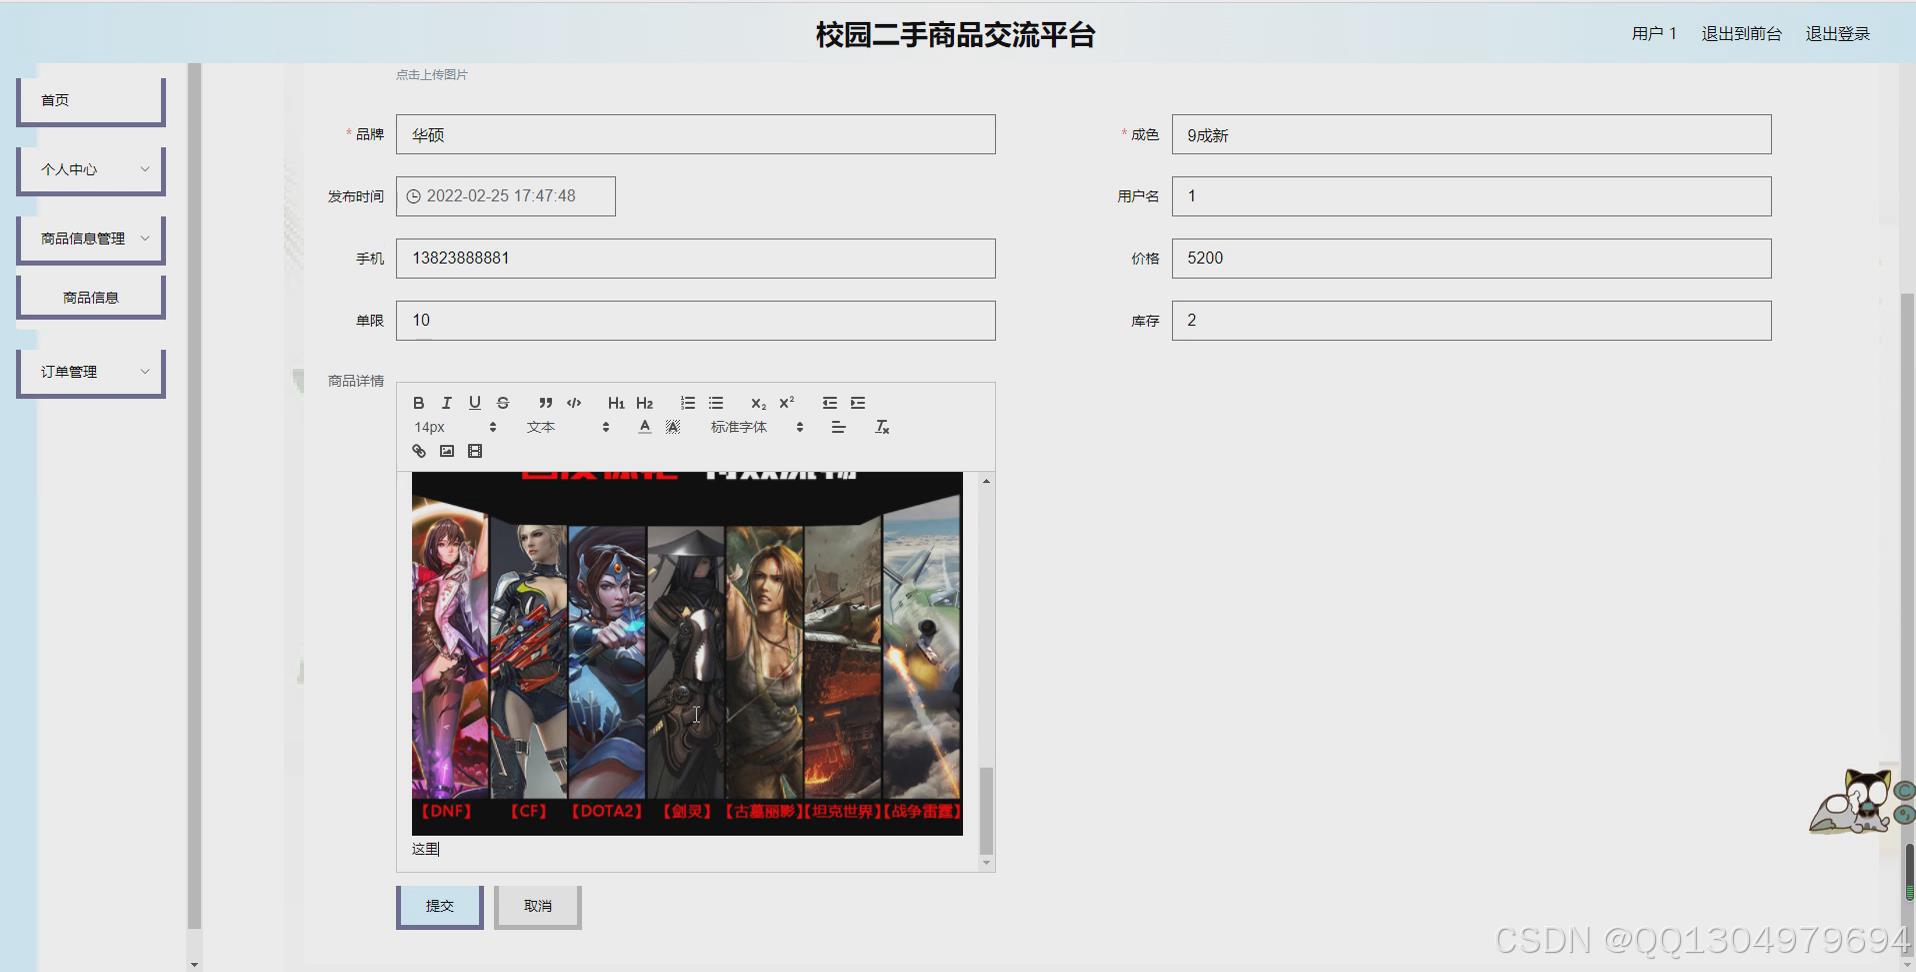1916x972 pixels.
Task: Open text color picker
Action: tap(644, 427)
